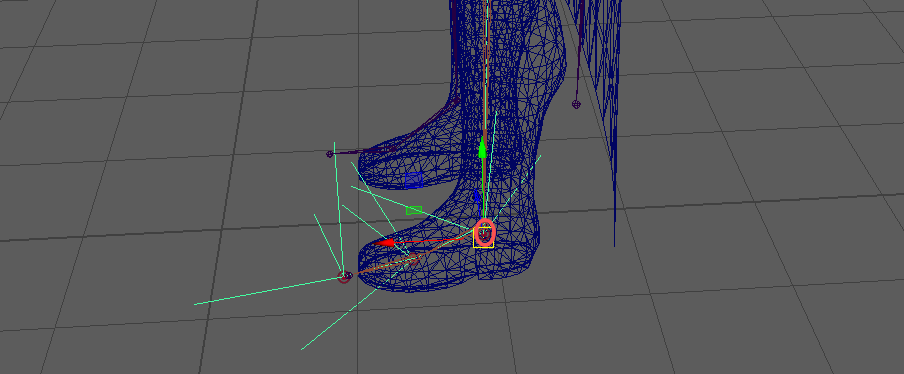
Task: Select the blue plane handle square
Action: (x=413, y=180)
